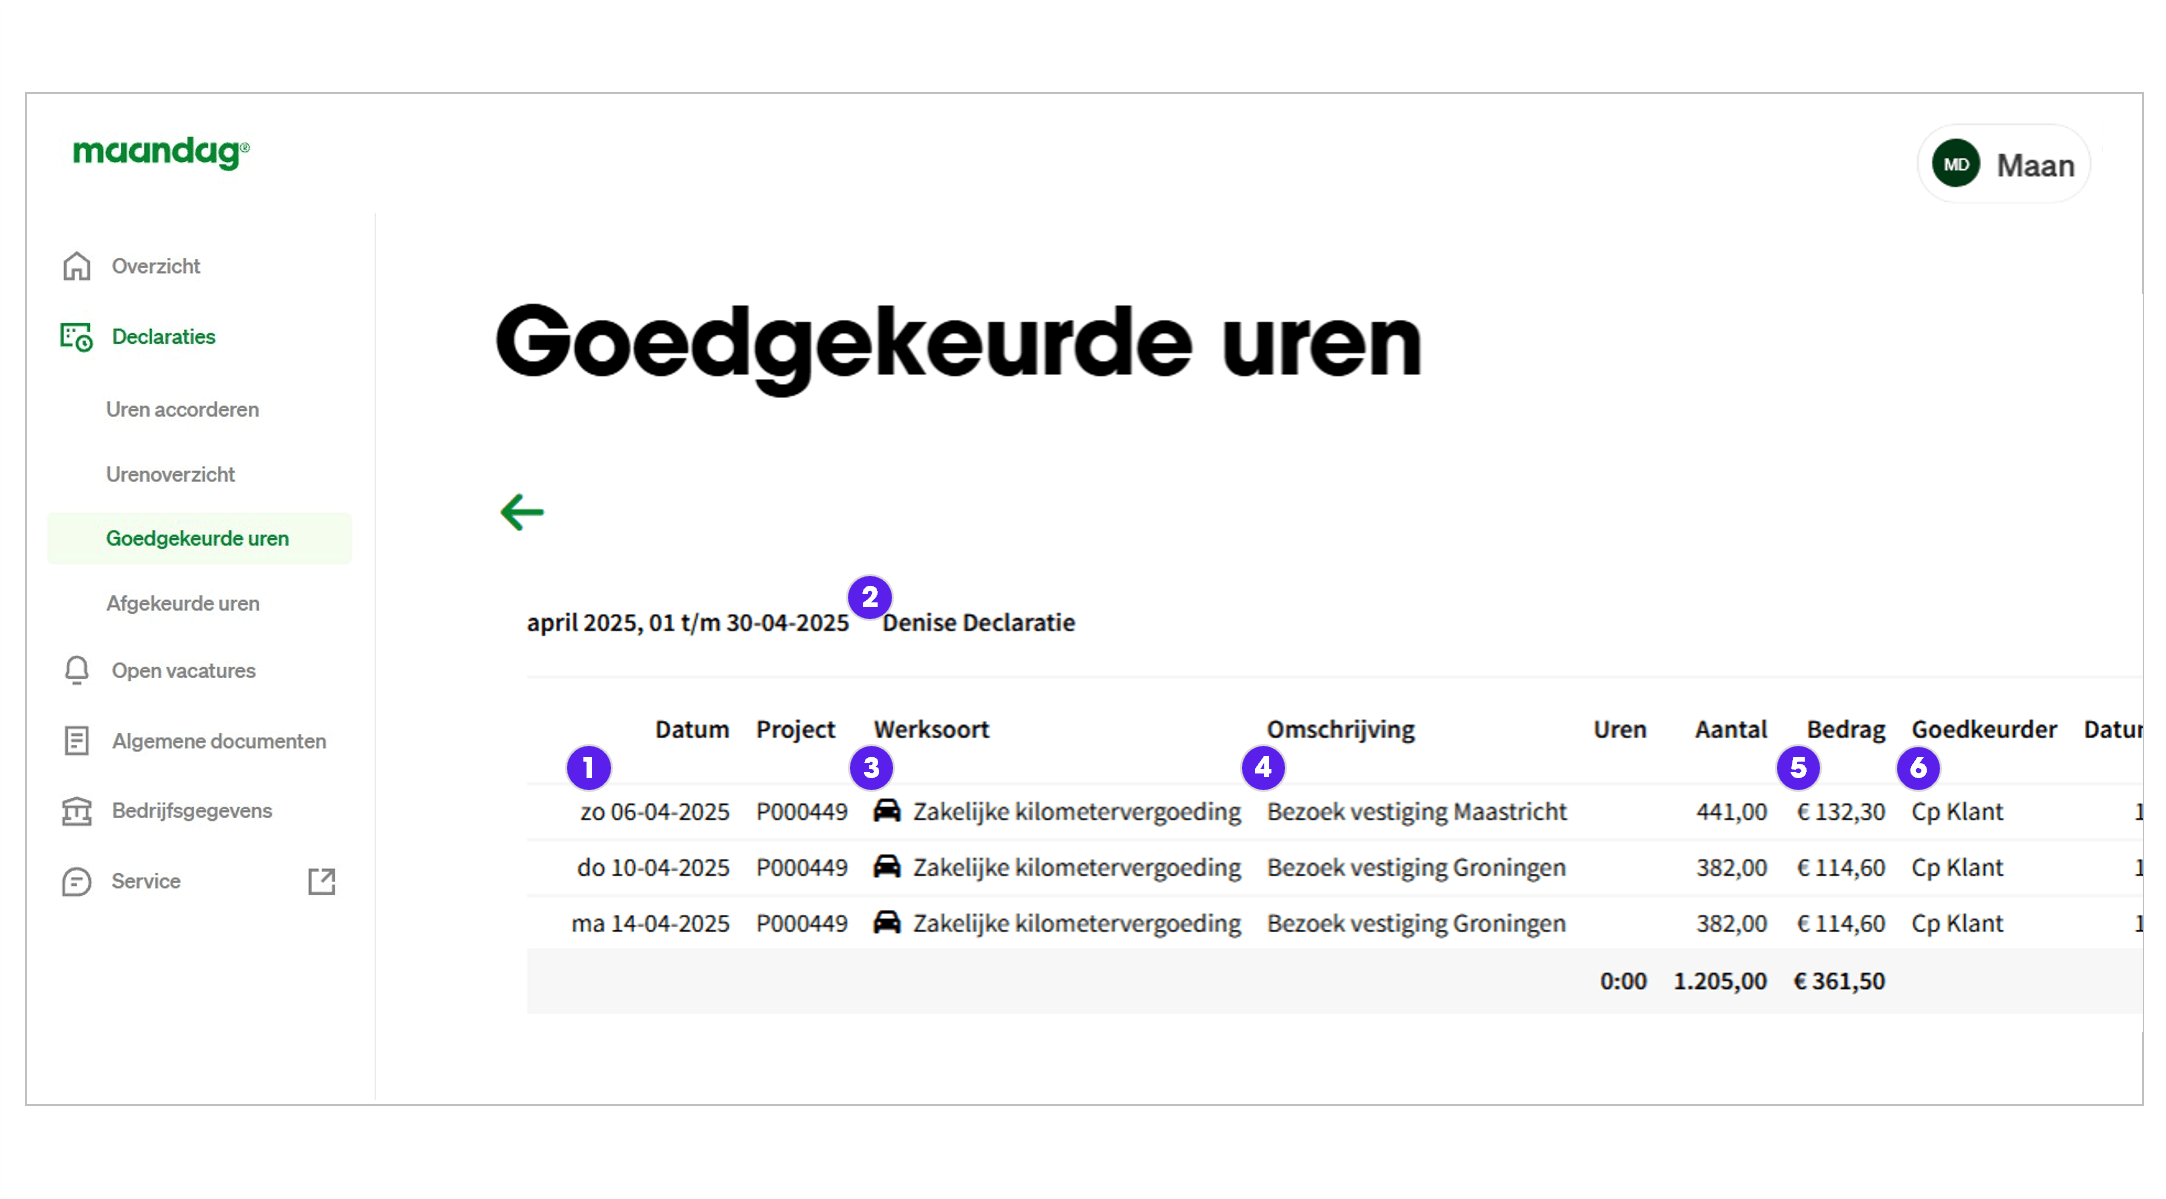Open the Urenoverzicht page
Image resolution: width=2166 pixels, height=1199 pixels.
click(x=170, y=474)
